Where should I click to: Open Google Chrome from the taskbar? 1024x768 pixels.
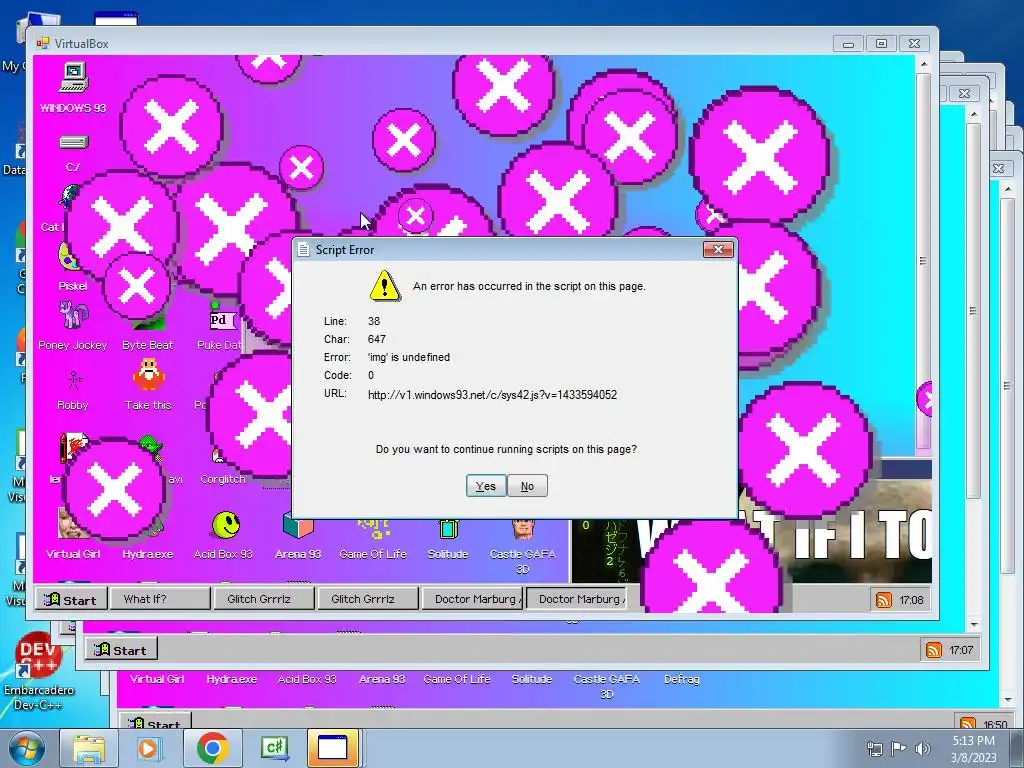212,748
